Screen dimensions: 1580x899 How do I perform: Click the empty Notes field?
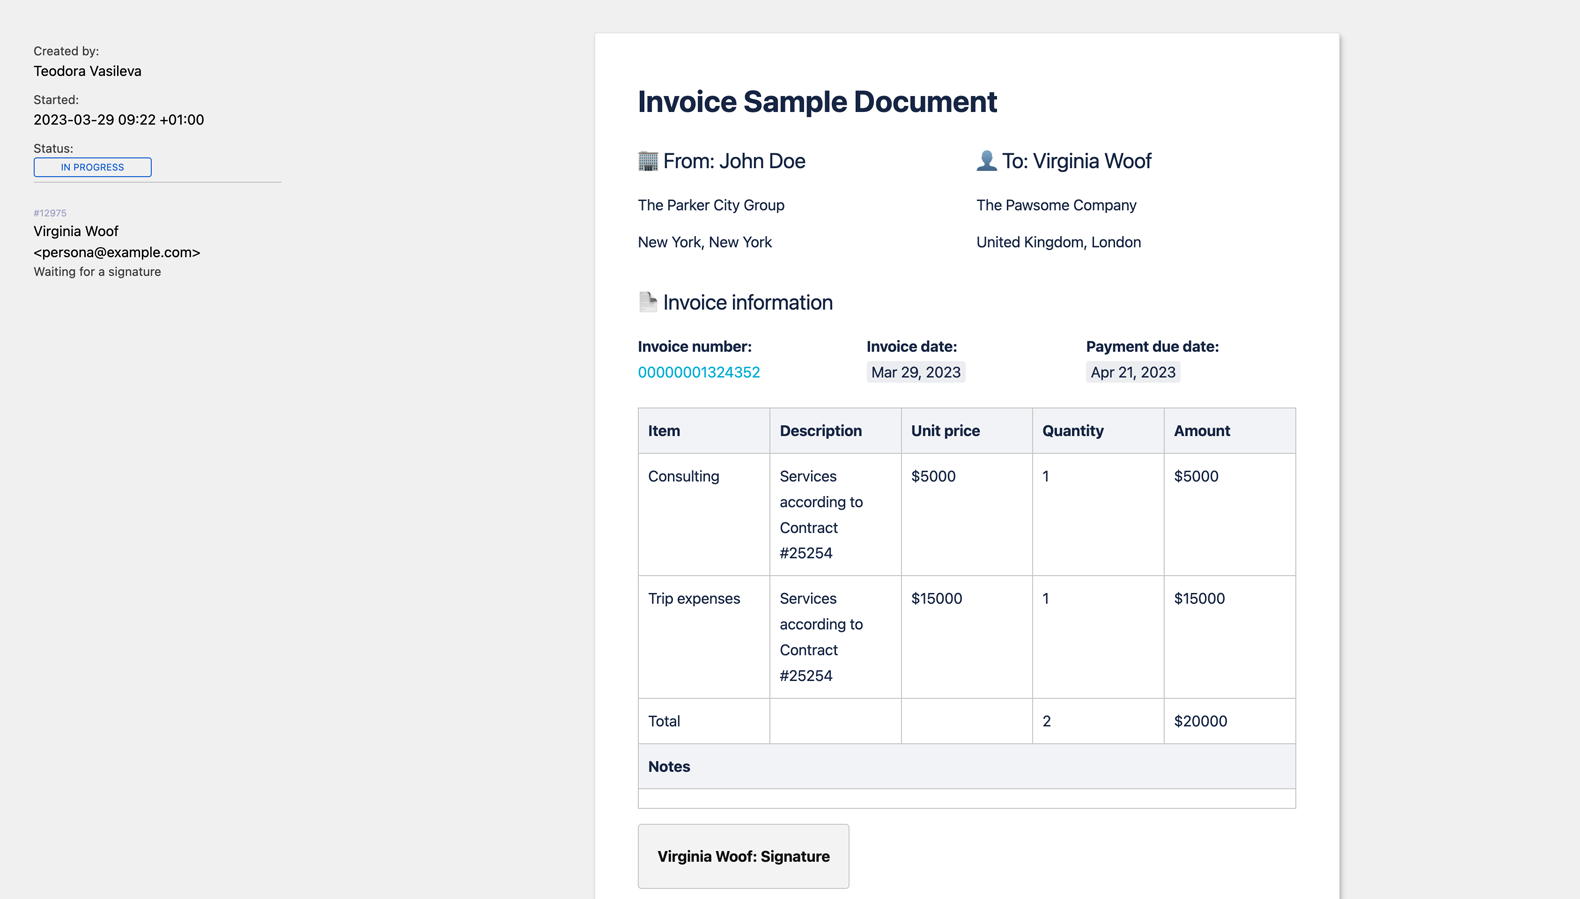pyautogui.click(x=966, y=798)
